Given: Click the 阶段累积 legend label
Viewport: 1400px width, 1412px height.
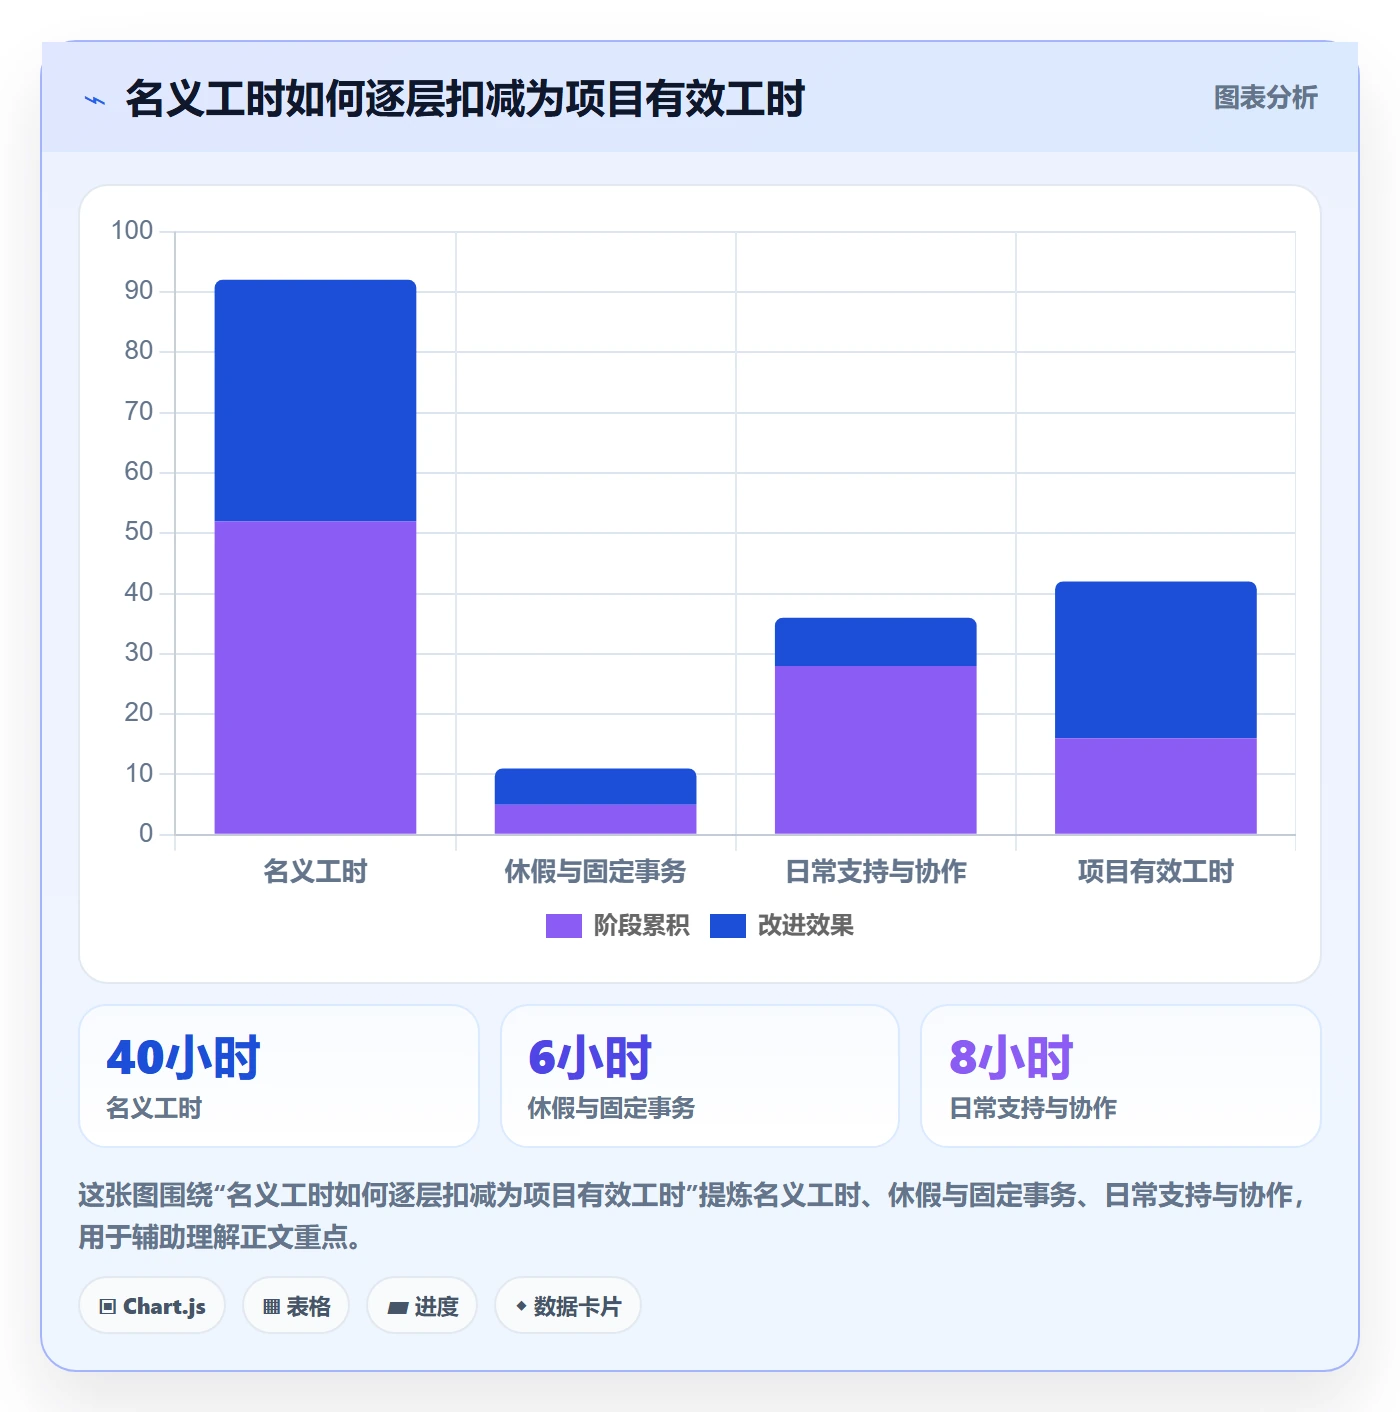Looking at the screenshot, I should click(x=641, y=926).
